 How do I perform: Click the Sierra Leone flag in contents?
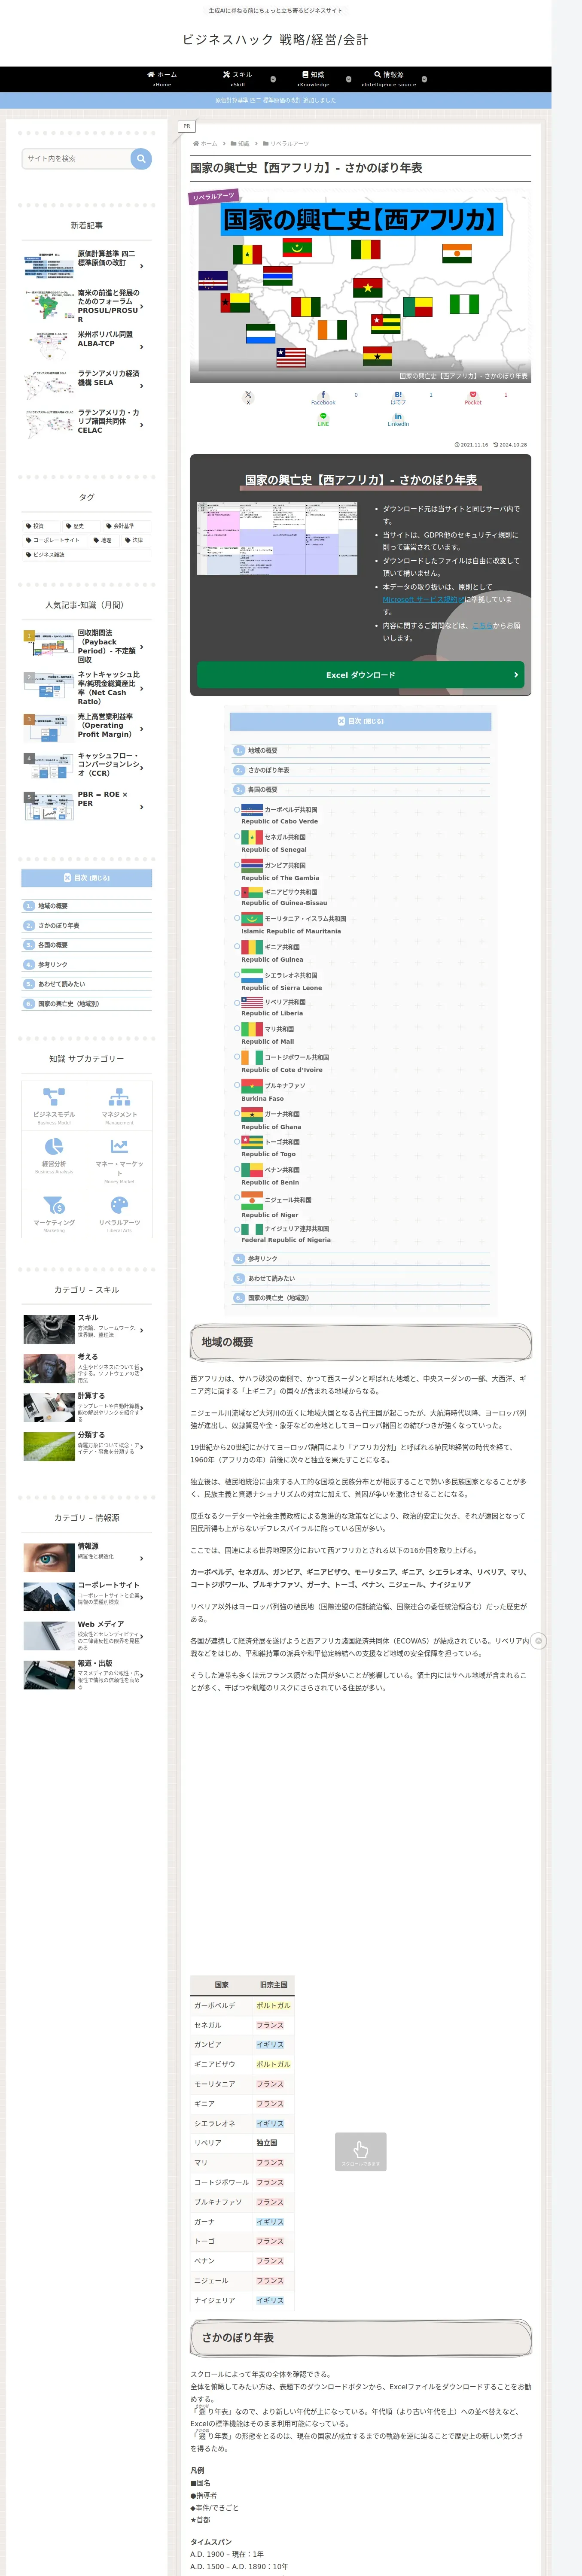[x=252, y=975]
